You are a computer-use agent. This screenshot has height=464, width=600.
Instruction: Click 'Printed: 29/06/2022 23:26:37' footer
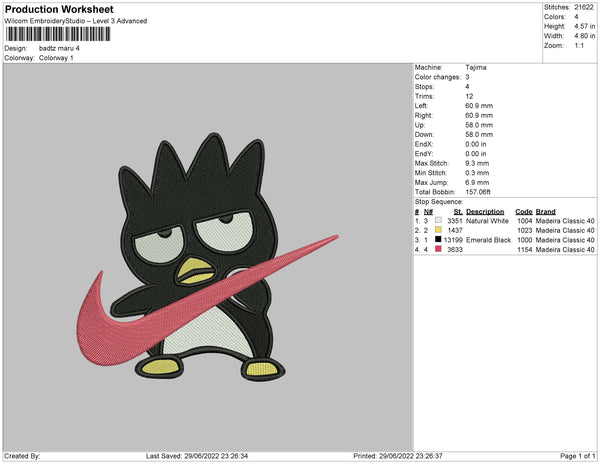[398, 456]
